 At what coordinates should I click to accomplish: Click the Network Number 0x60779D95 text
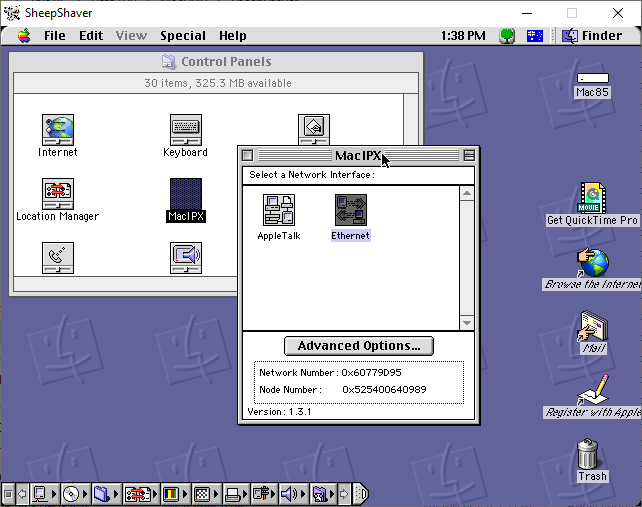tap(330, 373)
